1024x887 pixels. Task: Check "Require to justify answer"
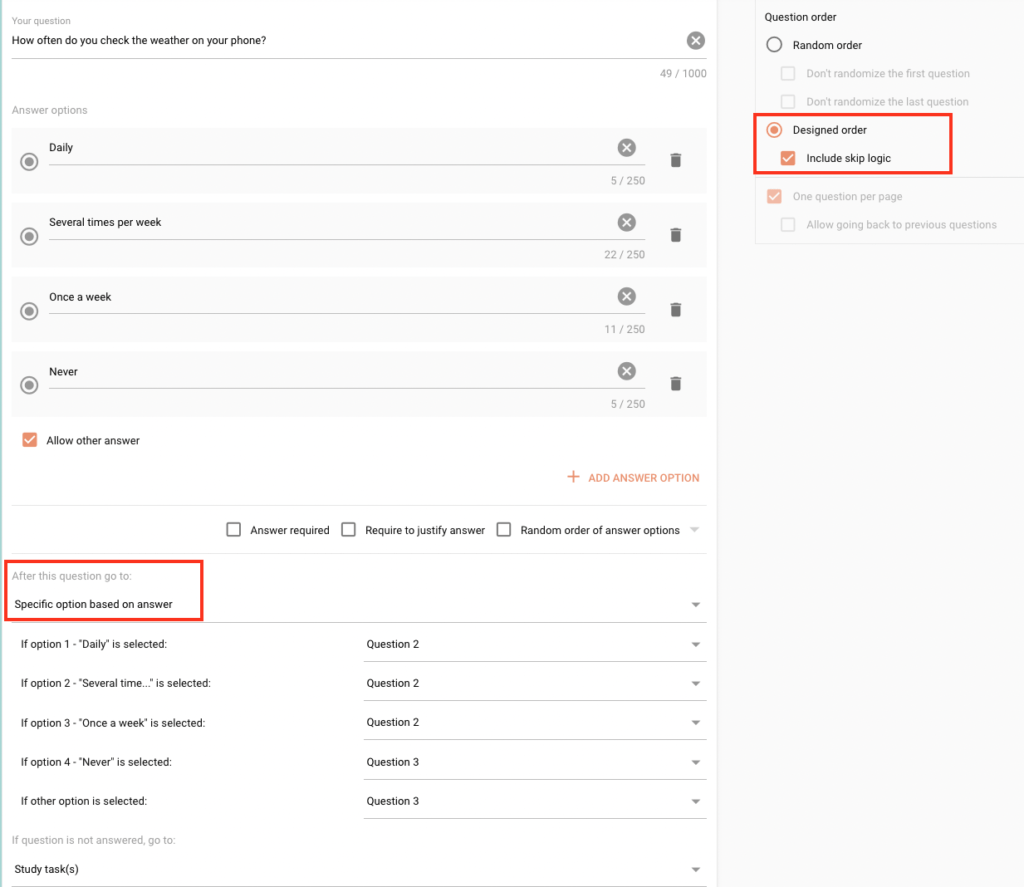click(x=349, y=529)
